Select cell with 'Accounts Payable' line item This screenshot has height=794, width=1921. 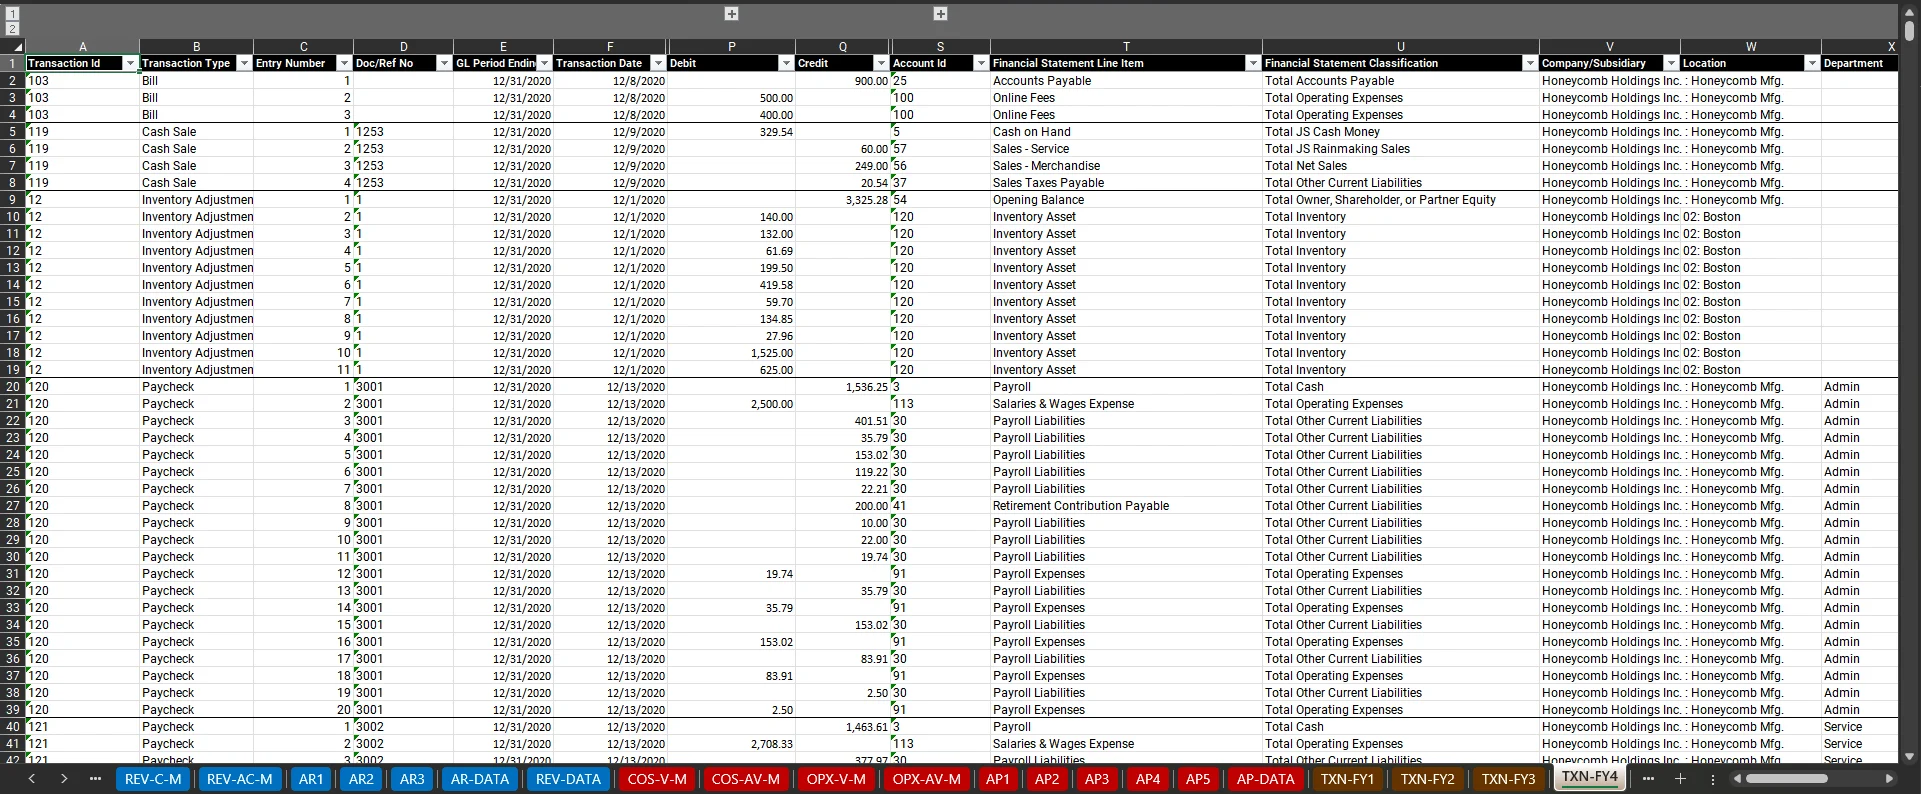coord(1126,81)
